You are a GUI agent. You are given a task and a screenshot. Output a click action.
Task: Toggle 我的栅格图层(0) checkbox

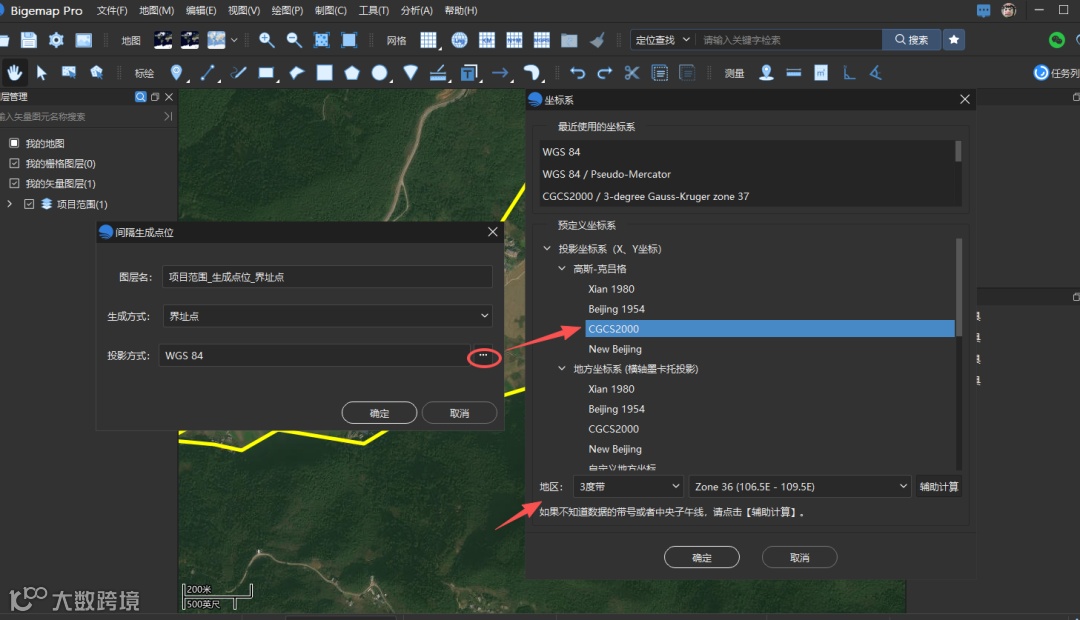[14, 163]
